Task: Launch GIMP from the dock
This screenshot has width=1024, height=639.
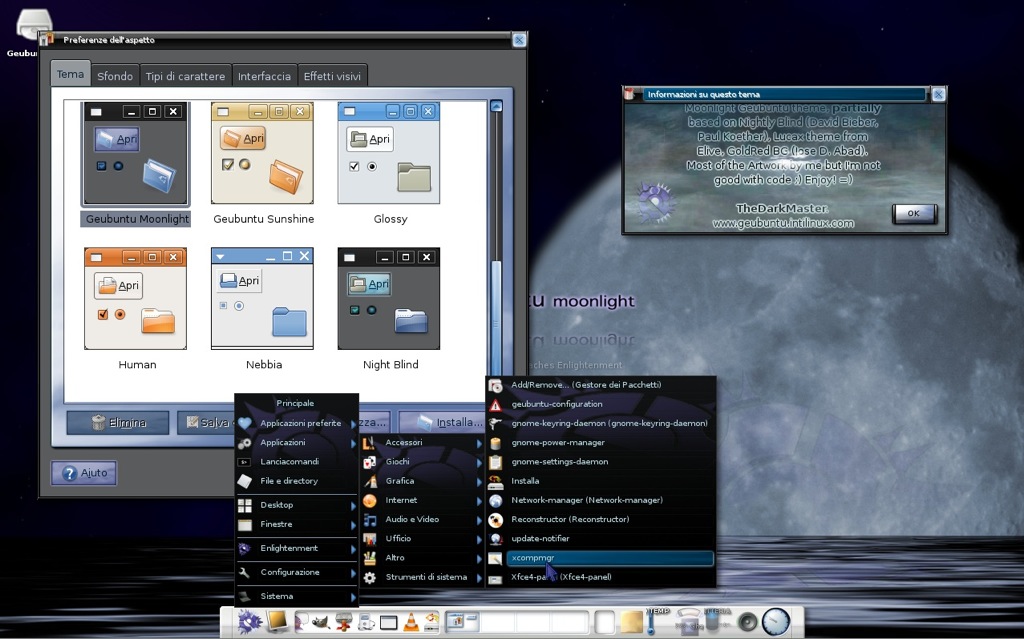Action: 319,621
